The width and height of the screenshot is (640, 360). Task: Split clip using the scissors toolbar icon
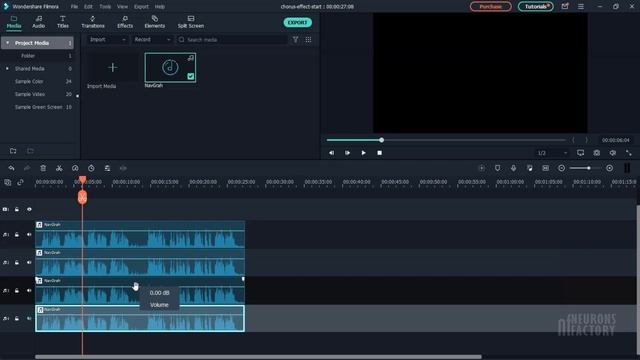pos(59,168)
